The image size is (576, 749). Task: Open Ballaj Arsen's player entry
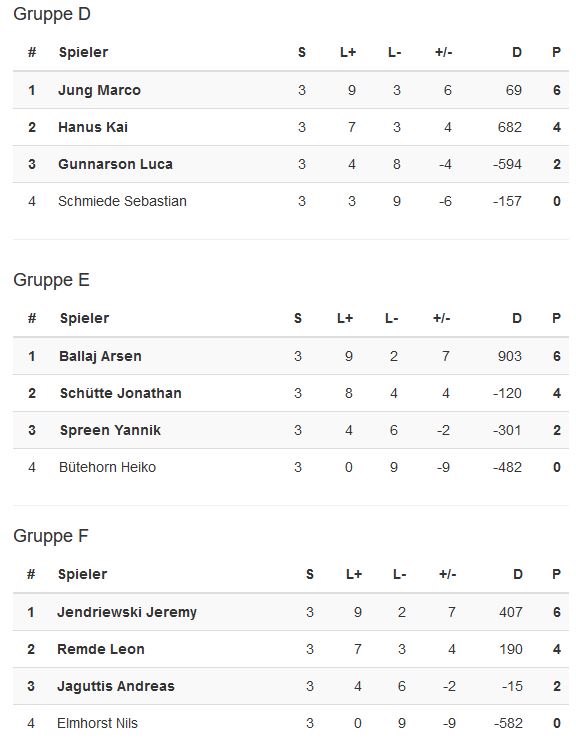100,356
